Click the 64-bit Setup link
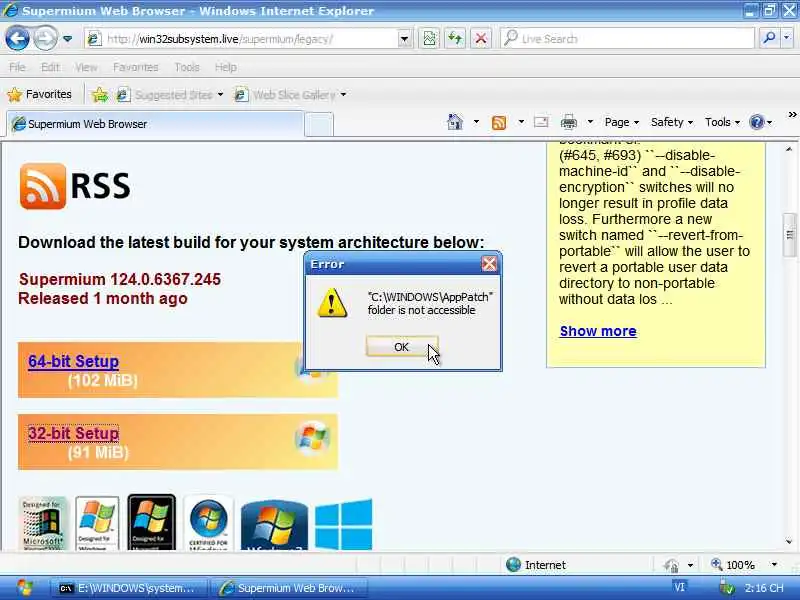This screenshot has width=800, height=600. (73, 361)
